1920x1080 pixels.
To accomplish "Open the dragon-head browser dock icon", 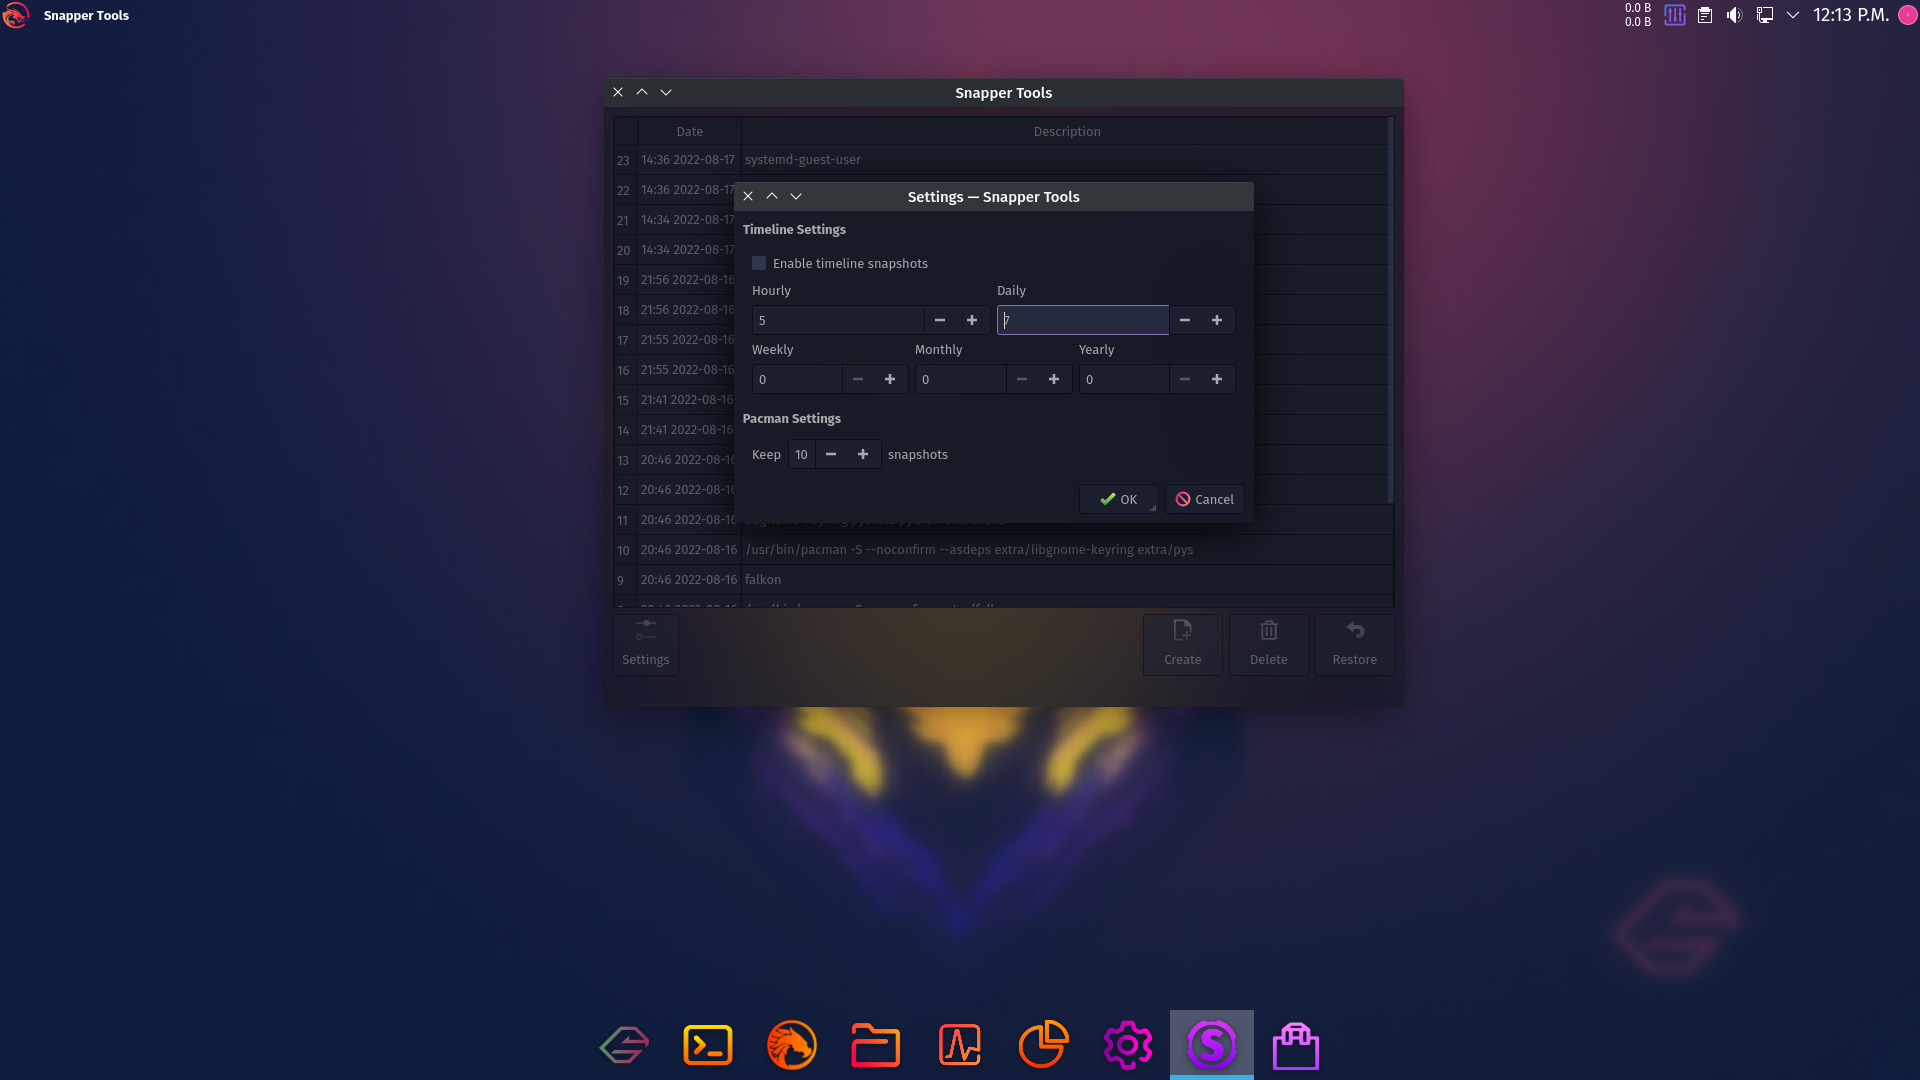I will click(x=792, y=1045).
